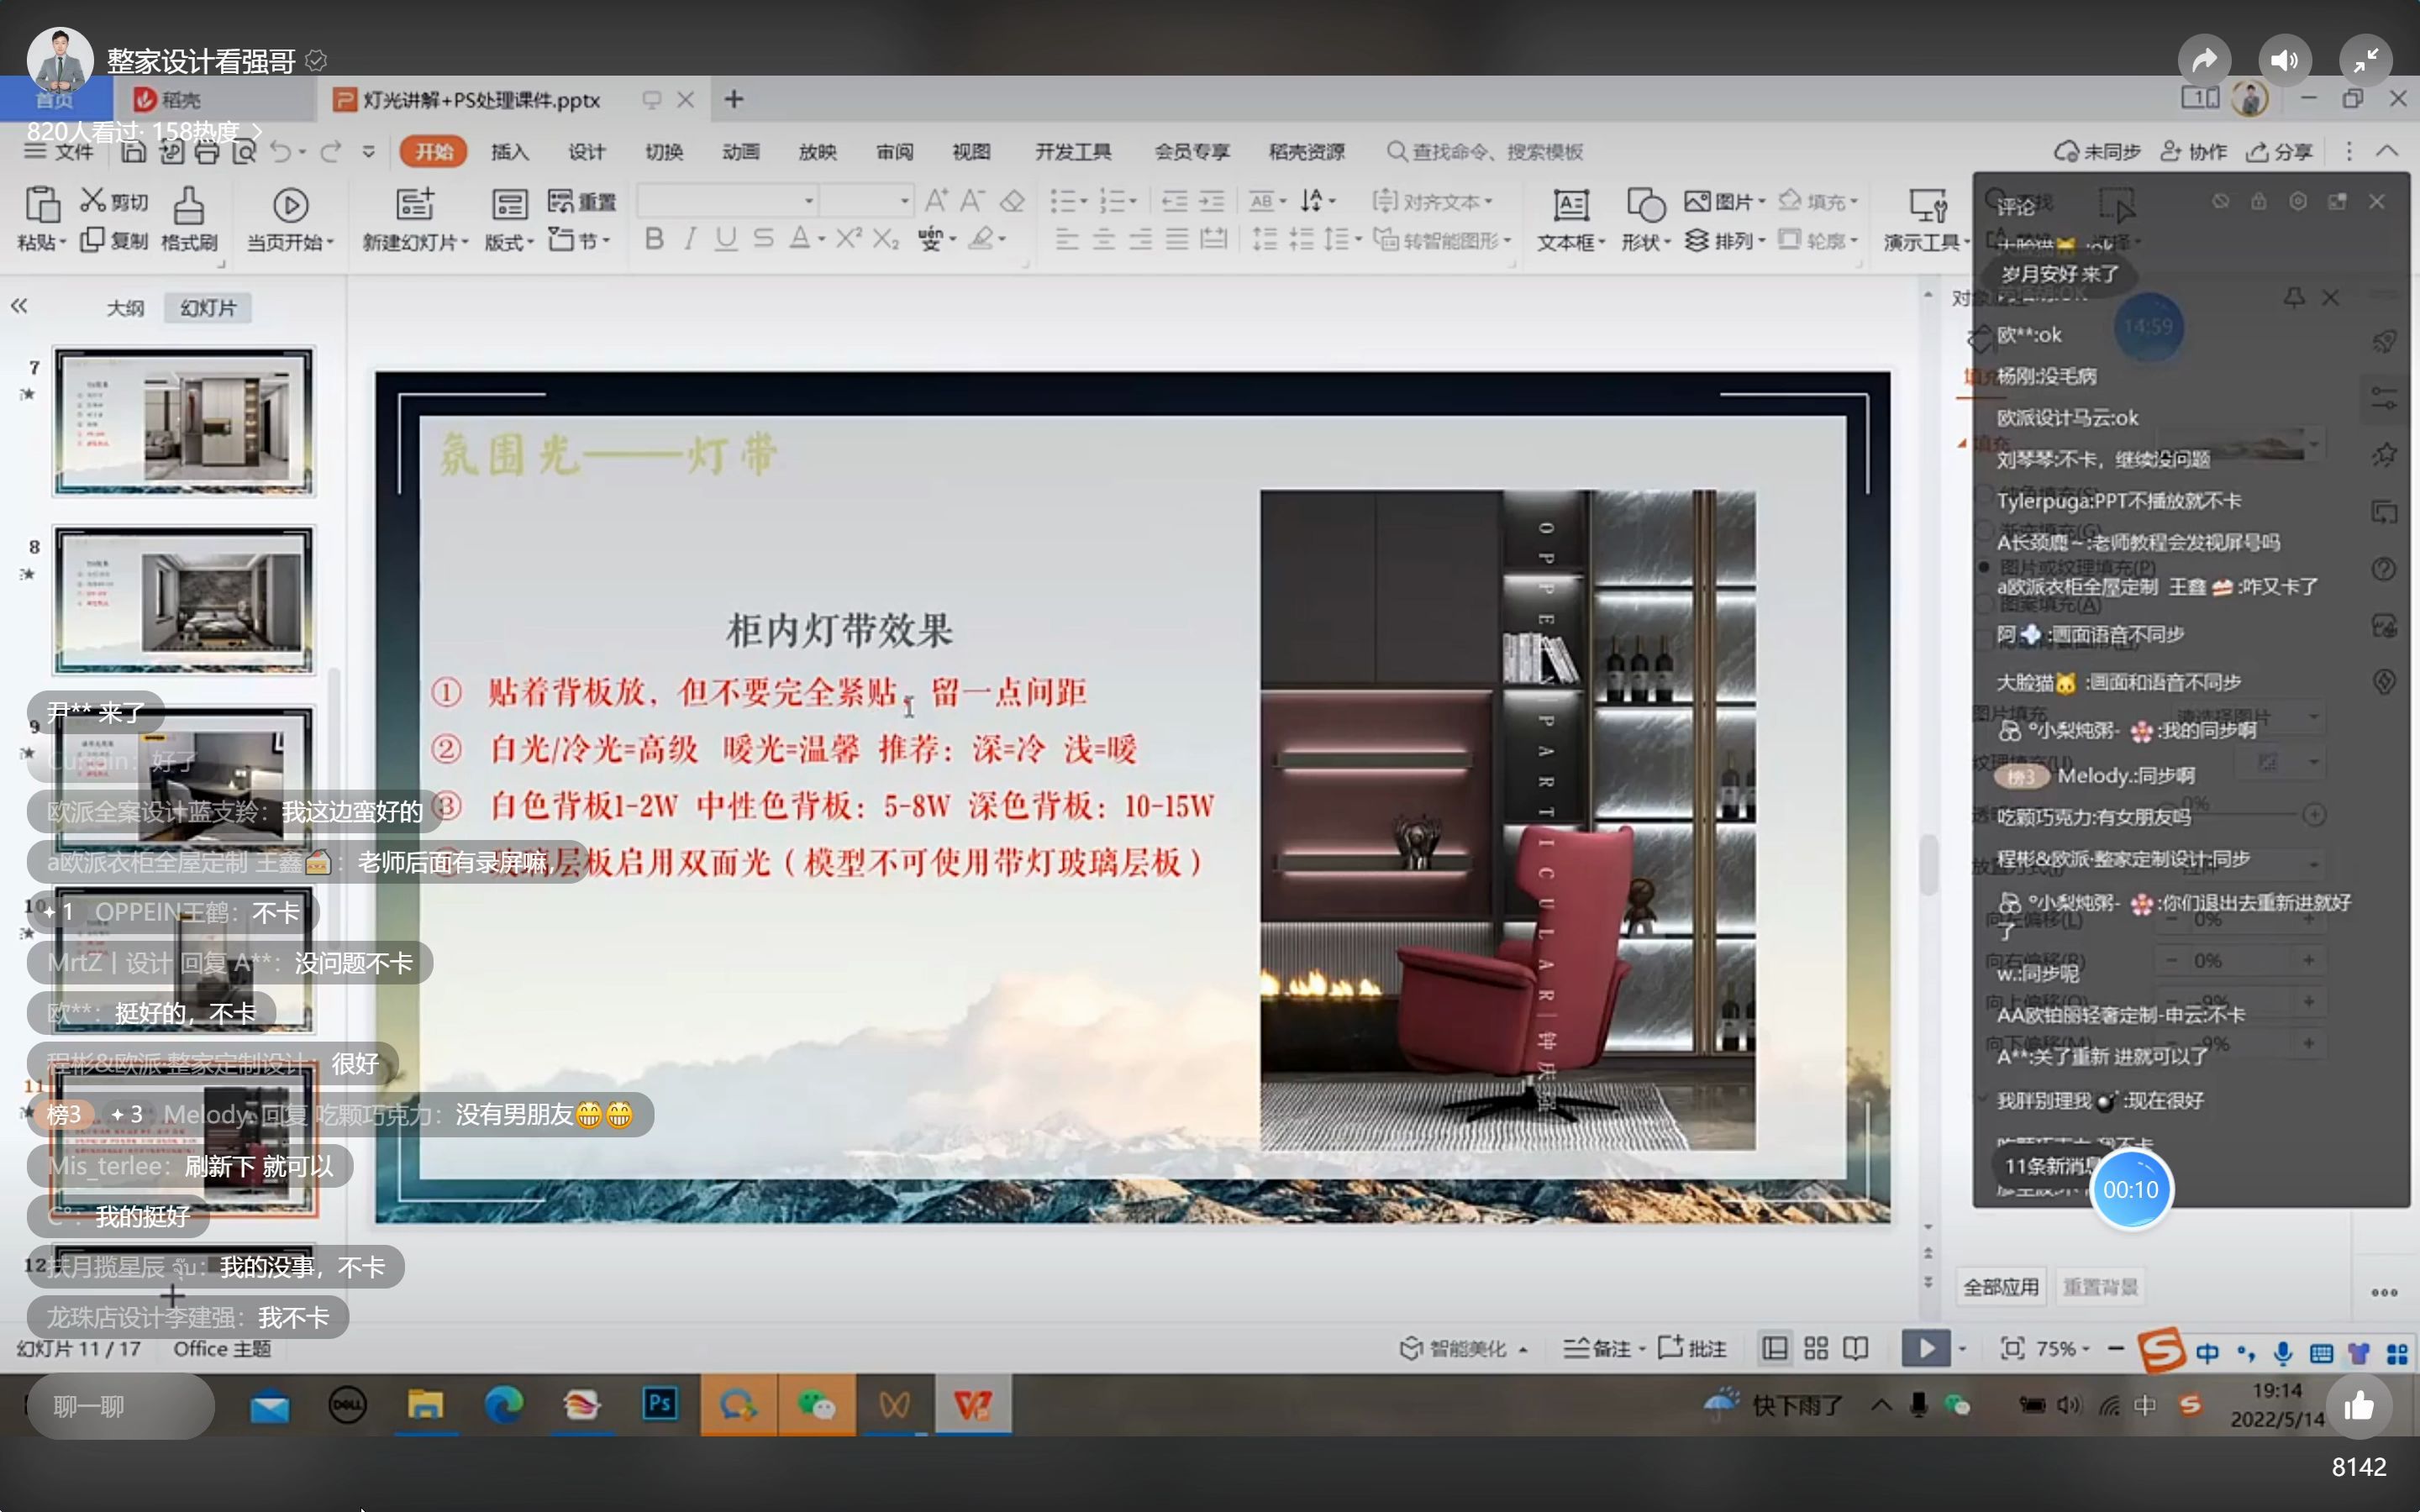Click the Bold formatting icon
2420x1512 pixels.
tap(654, 239)
